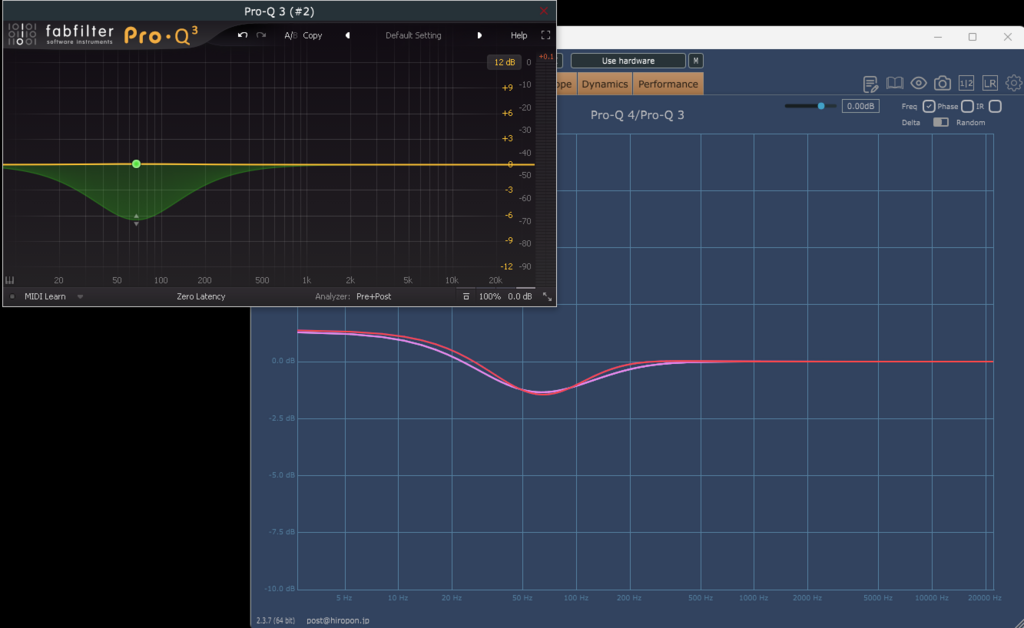Image resolution: width=1024 pixels, height=628 pixels.
Task: Click the MIDI Learn button
Action: pos(45,296)
